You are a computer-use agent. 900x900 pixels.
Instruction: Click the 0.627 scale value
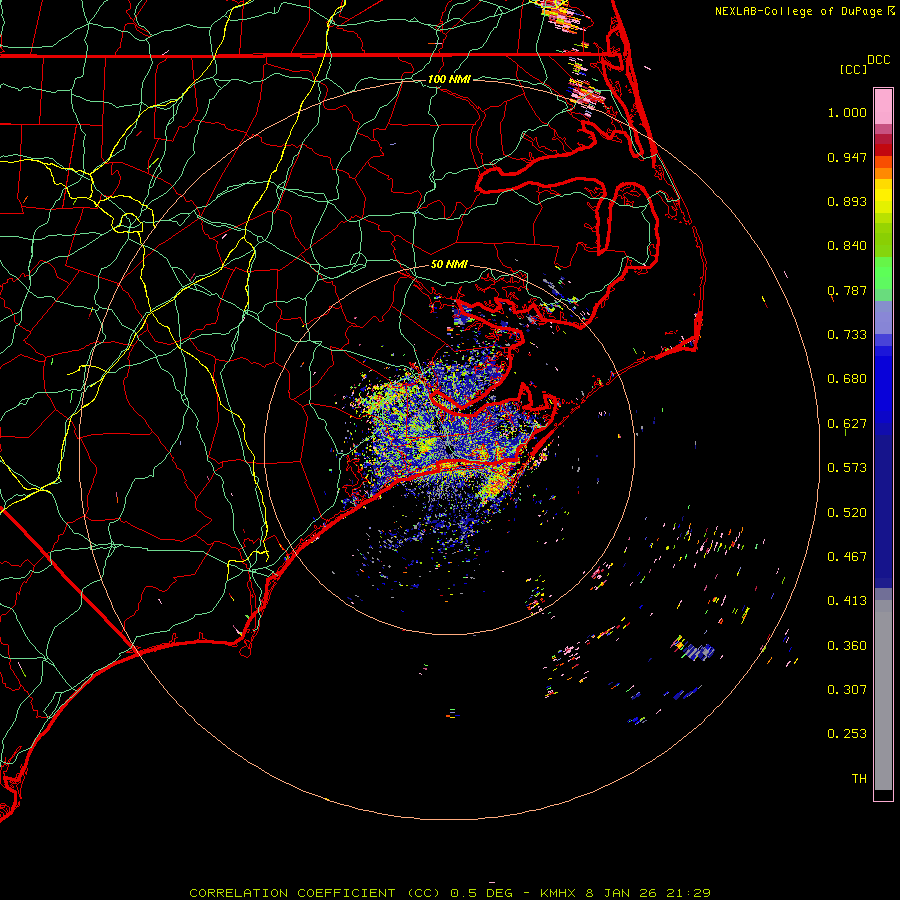(847, 424)
